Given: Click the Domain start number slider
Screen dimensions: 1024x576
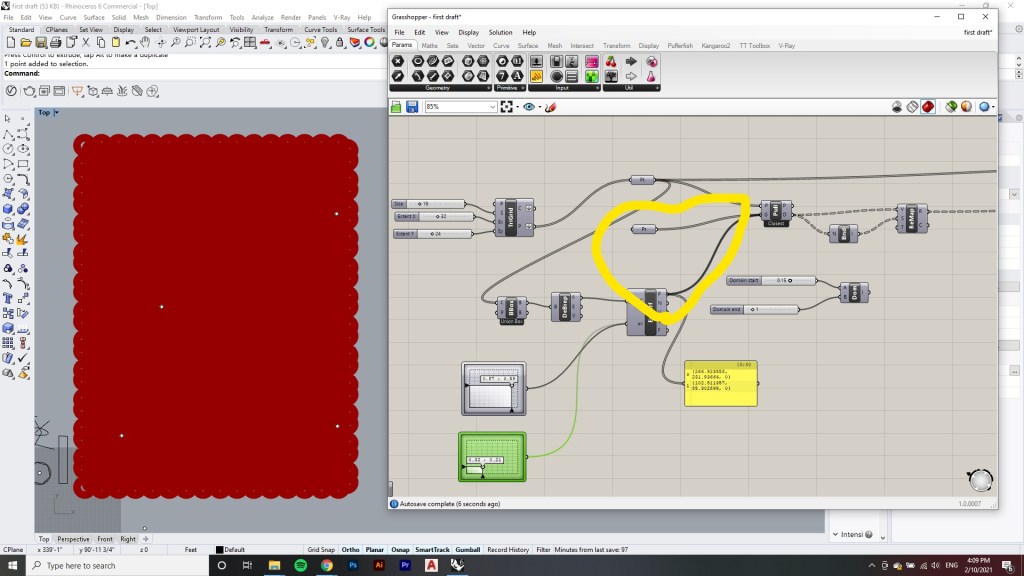Looking at the screenshot, I should [771, 281].
